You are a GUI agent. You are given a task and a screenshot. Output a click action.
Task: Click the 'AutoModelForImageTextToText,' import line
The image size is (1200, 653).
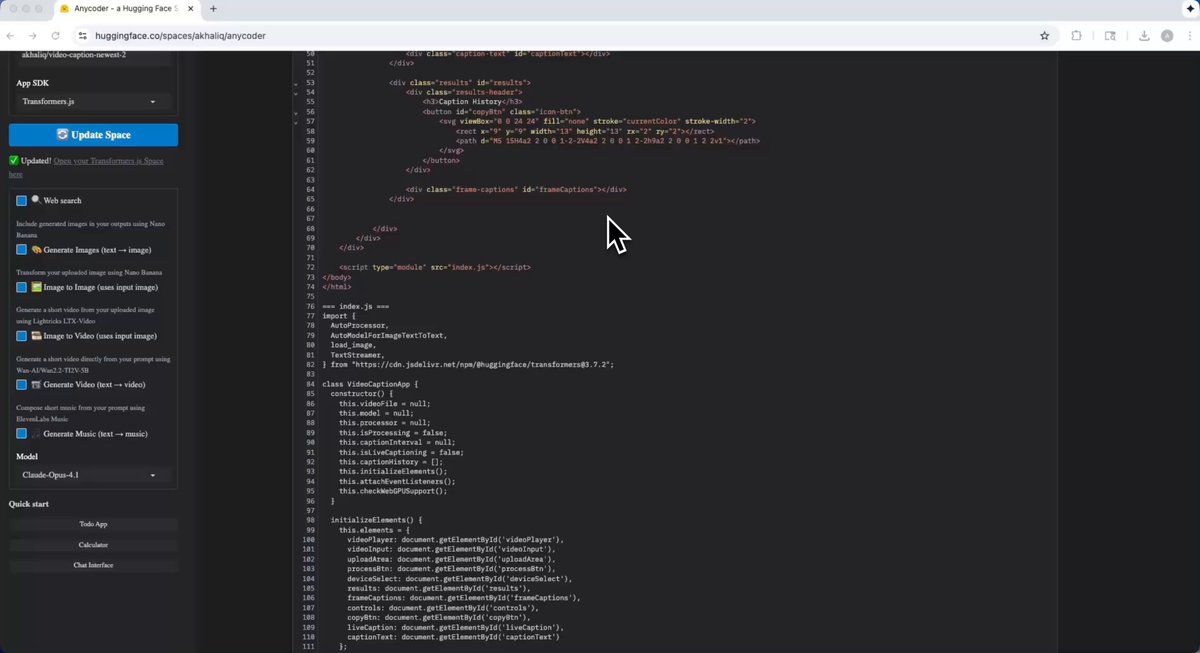389,336
